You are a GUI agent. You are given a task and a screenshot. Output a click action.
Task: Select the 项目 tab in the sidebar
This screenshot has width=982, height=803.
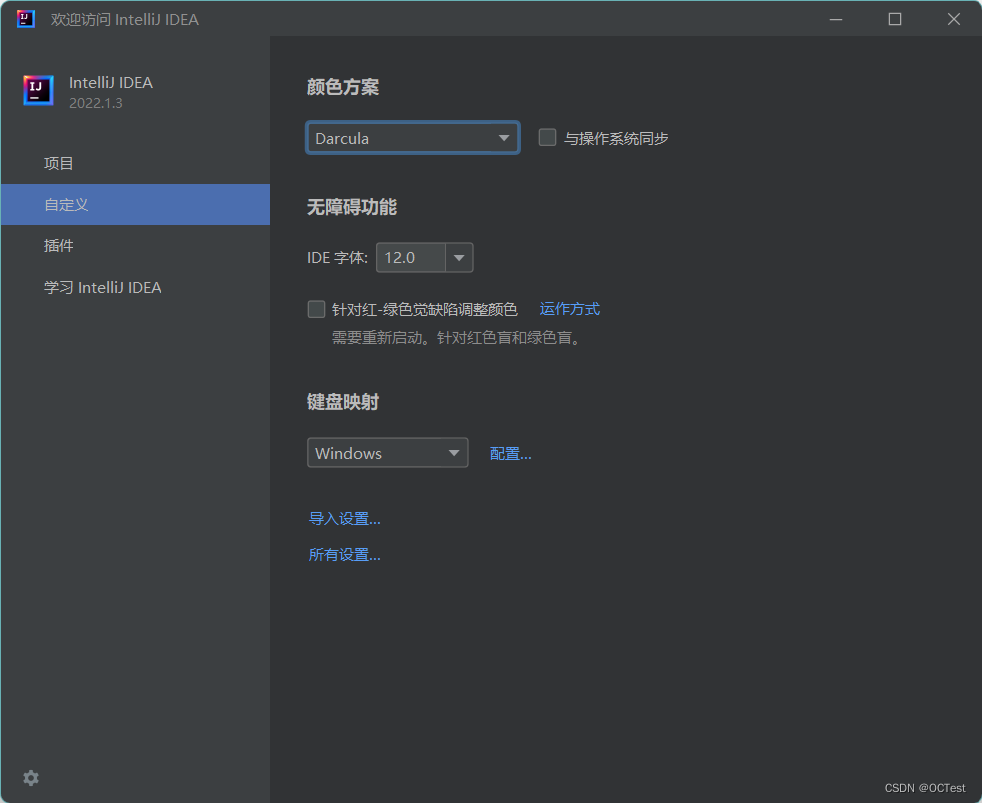[x=135, y=163]
